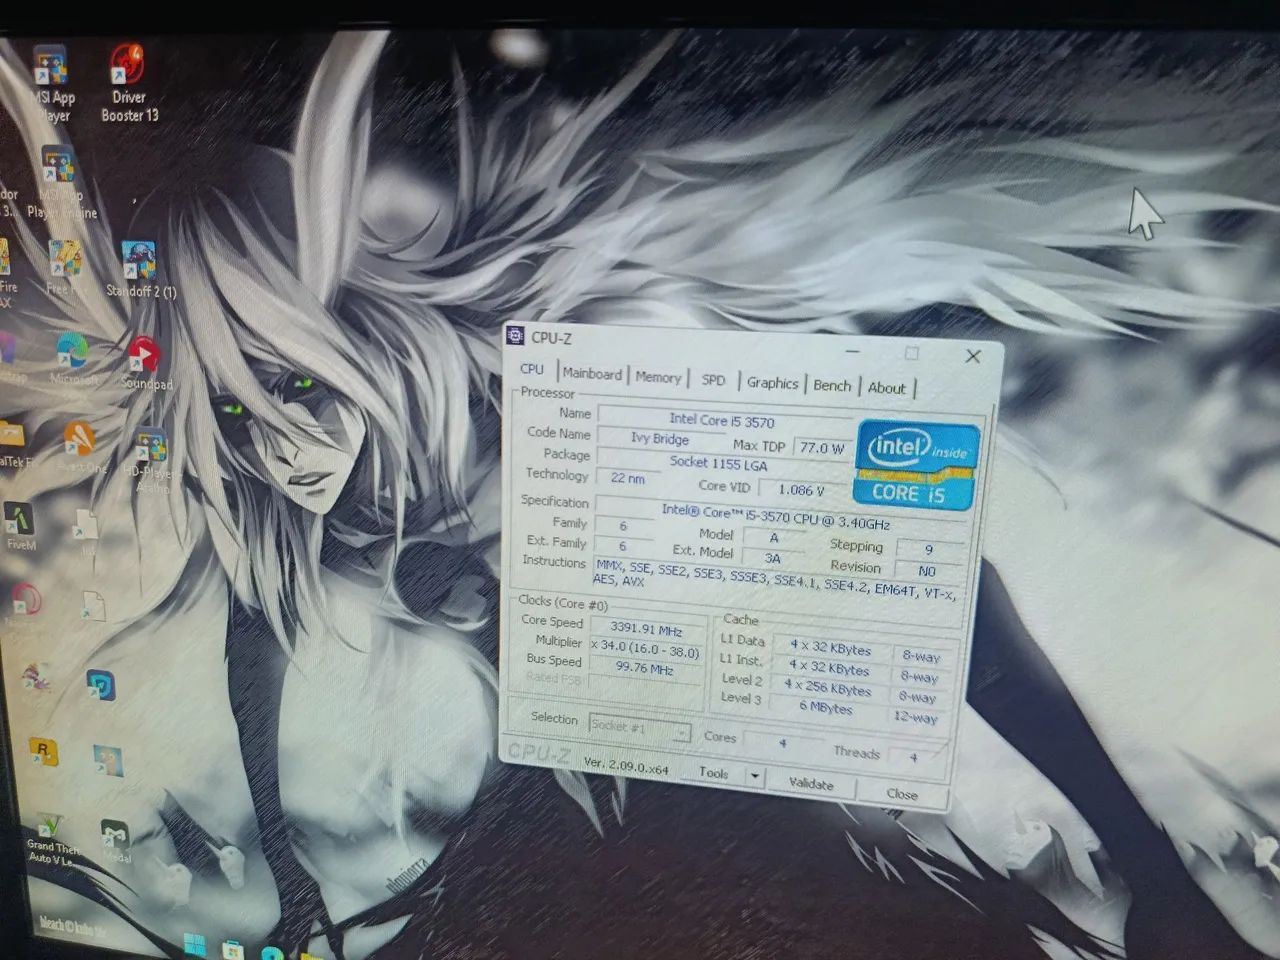
Task: Launch the Soundpad desktop shortcut
Action: (x=146, y=363)
